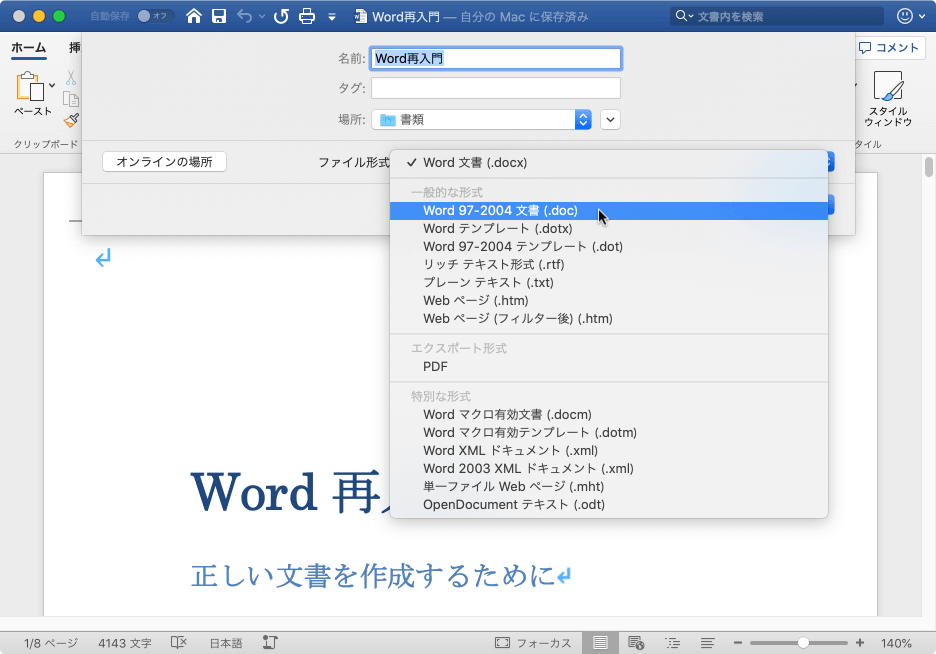
Task: Click the 4143 文字 word count
Action: pos(125,643)
